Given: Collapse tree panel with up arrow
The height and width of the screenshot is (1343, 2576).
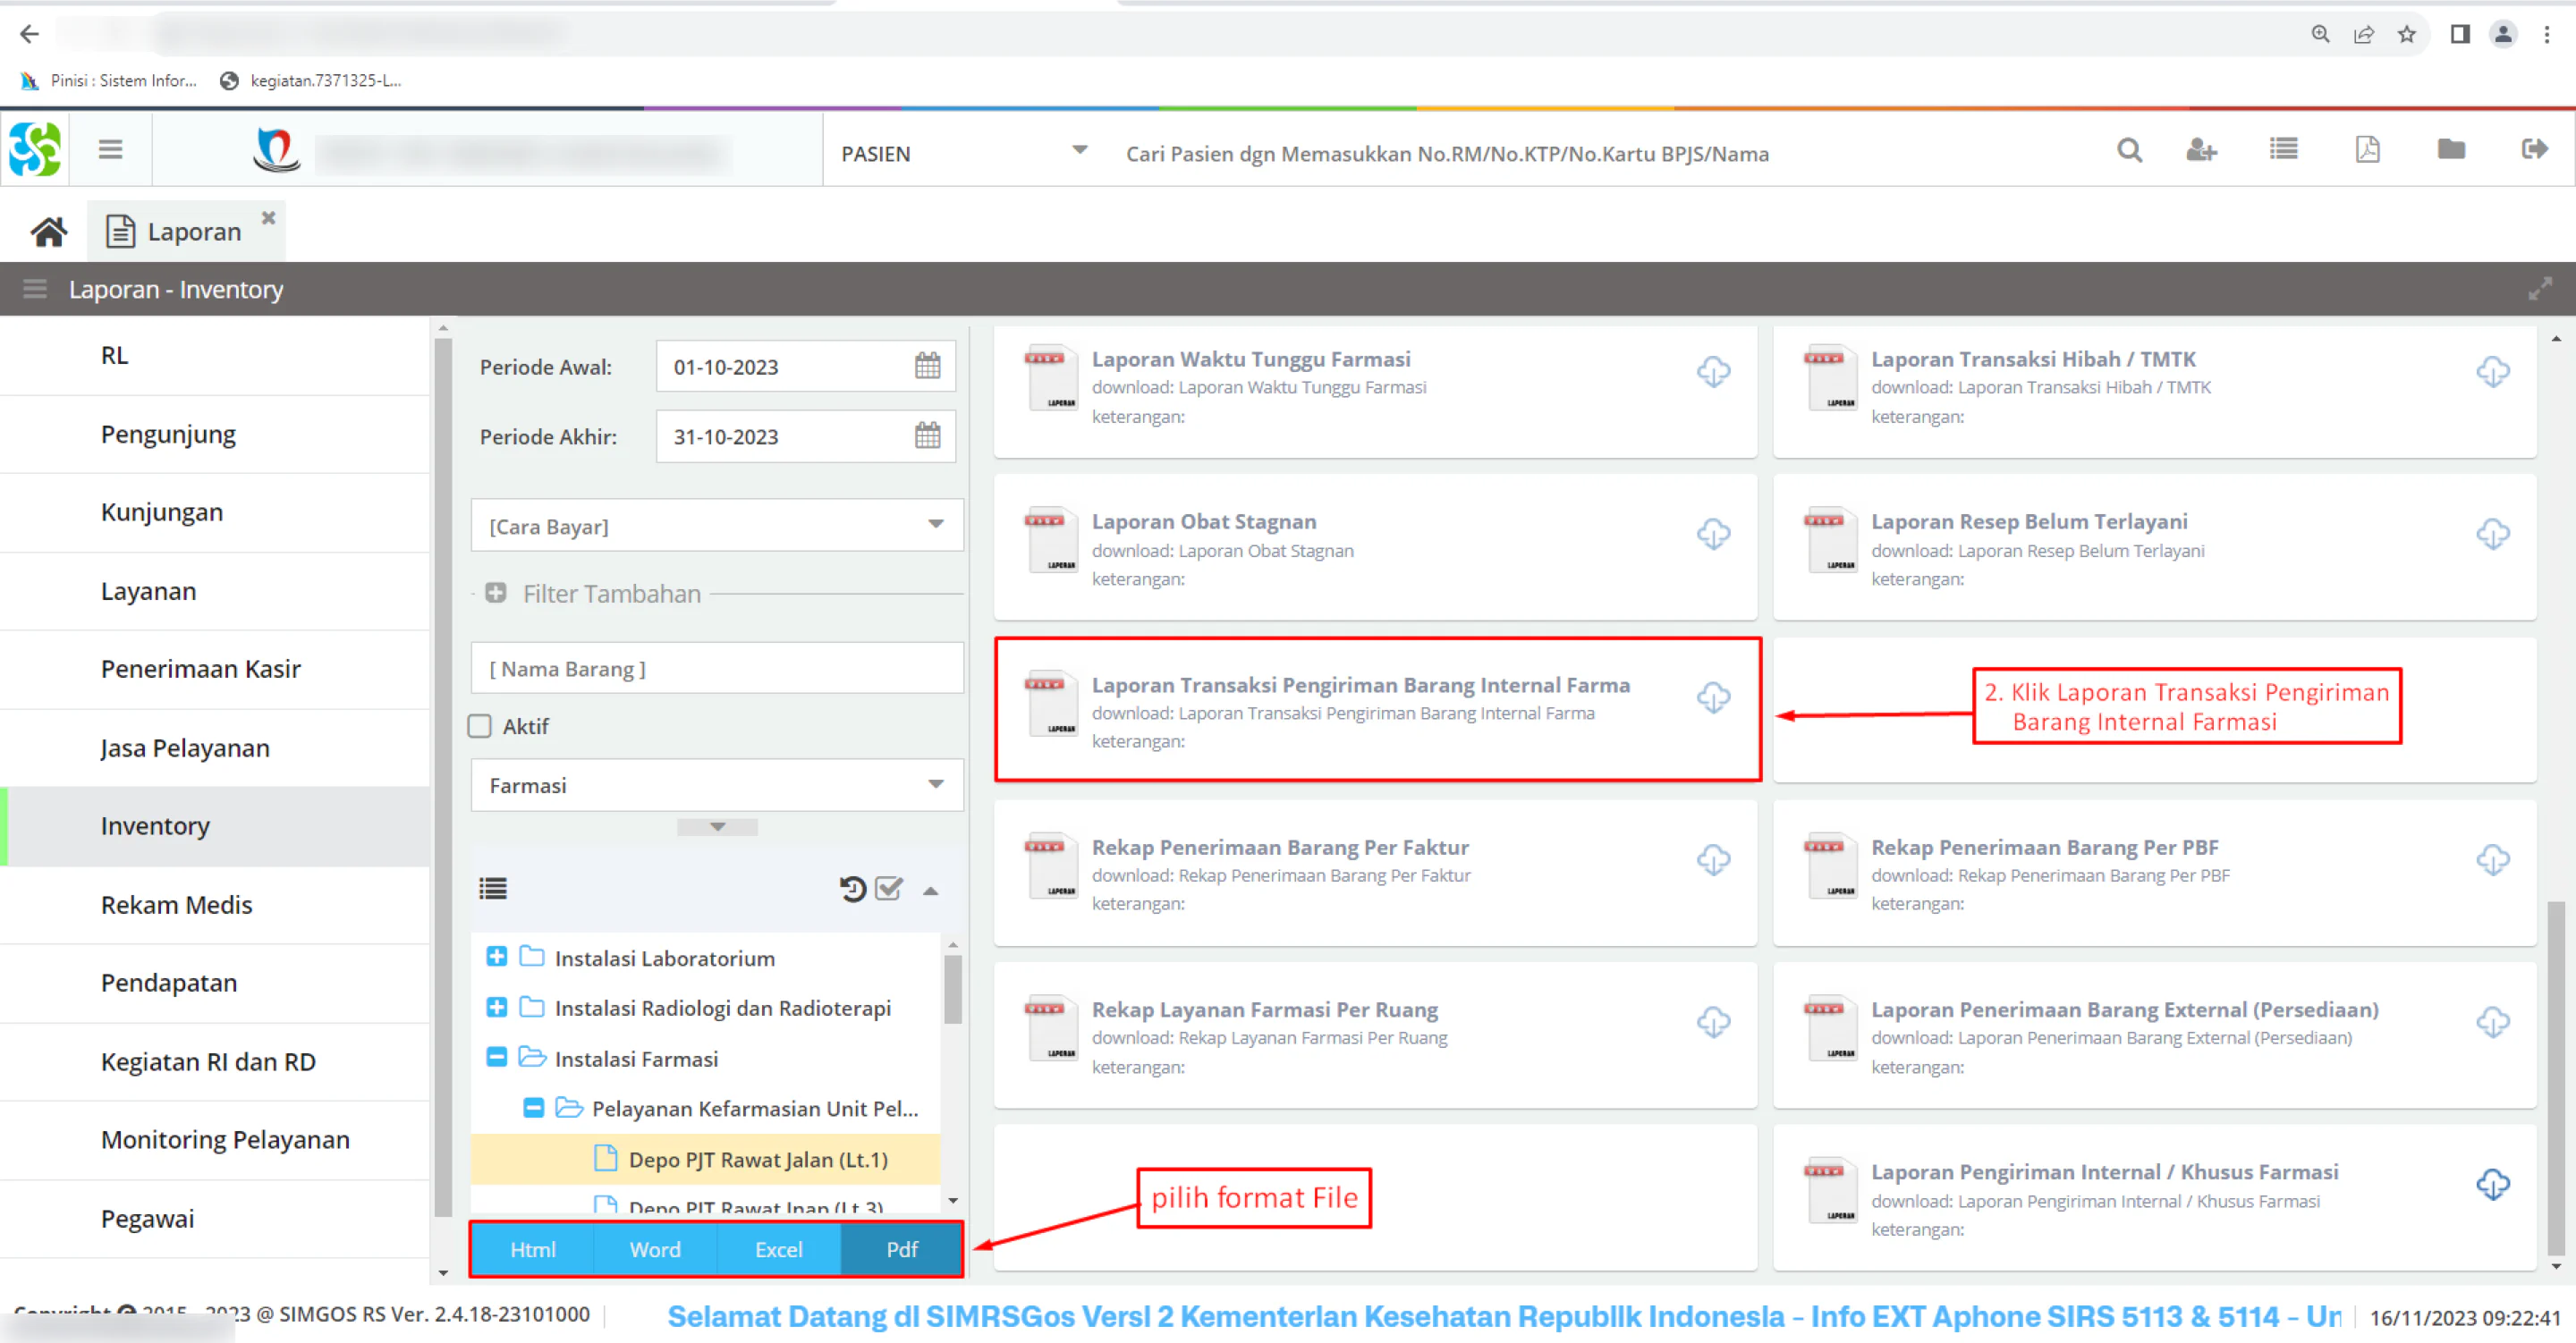Looking at the screenshot, I should tap(931, 890).
